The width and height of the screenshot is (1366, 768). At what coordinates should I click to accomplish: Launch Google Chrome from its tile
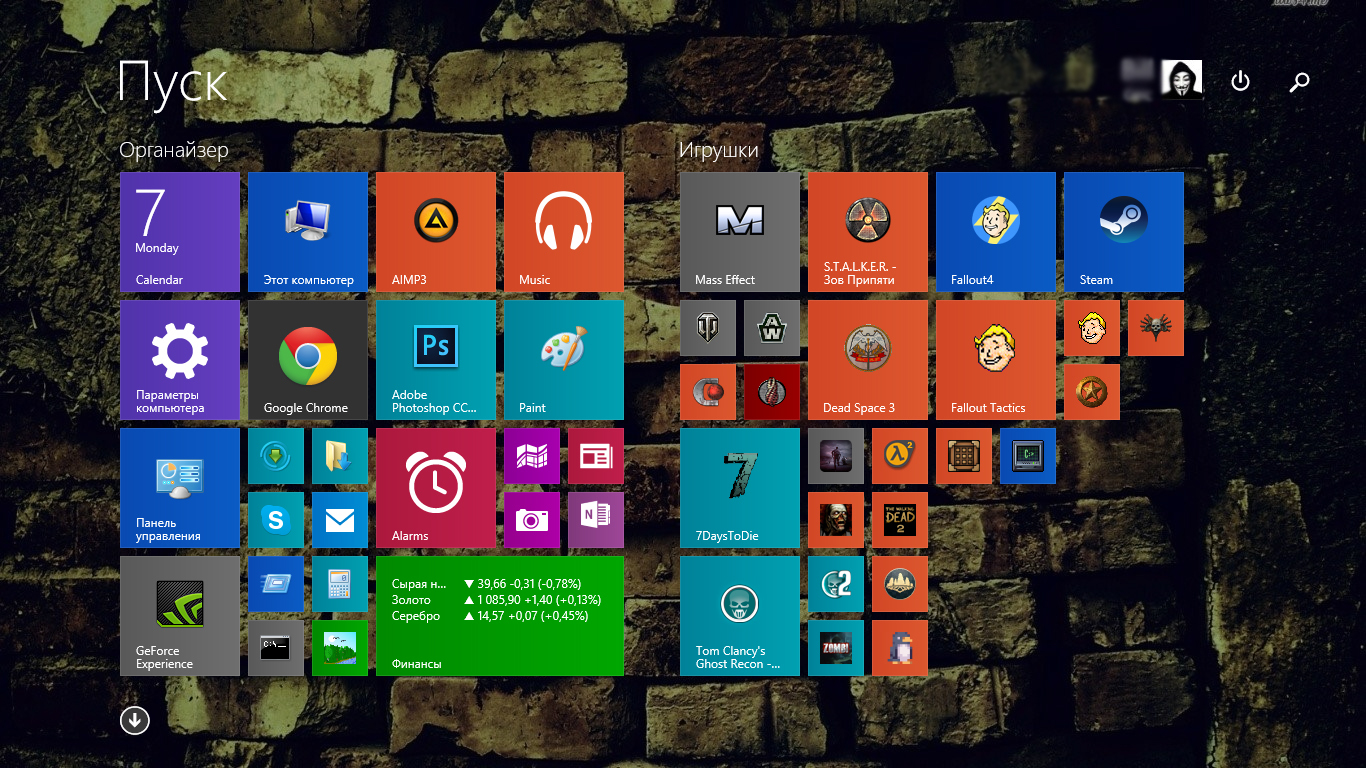(307, 359)
